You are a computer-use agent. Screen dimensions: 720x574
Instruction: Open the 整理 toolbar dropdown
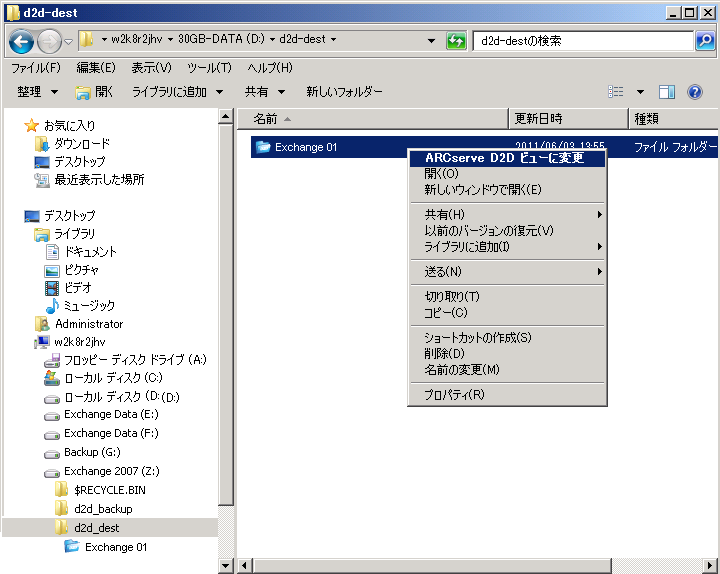(x=38, y=92)
